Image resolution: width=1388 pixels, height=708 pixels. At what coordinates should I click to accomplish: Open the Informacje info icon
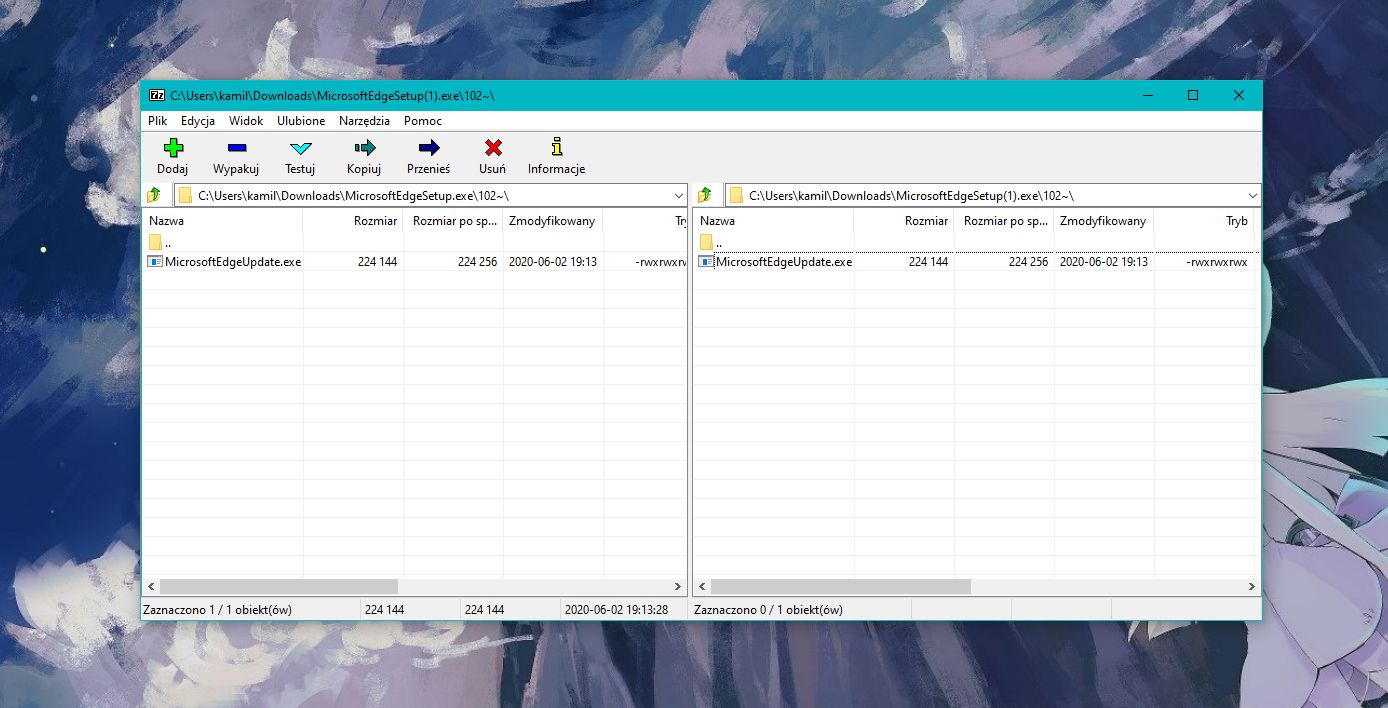click(556, 149)
